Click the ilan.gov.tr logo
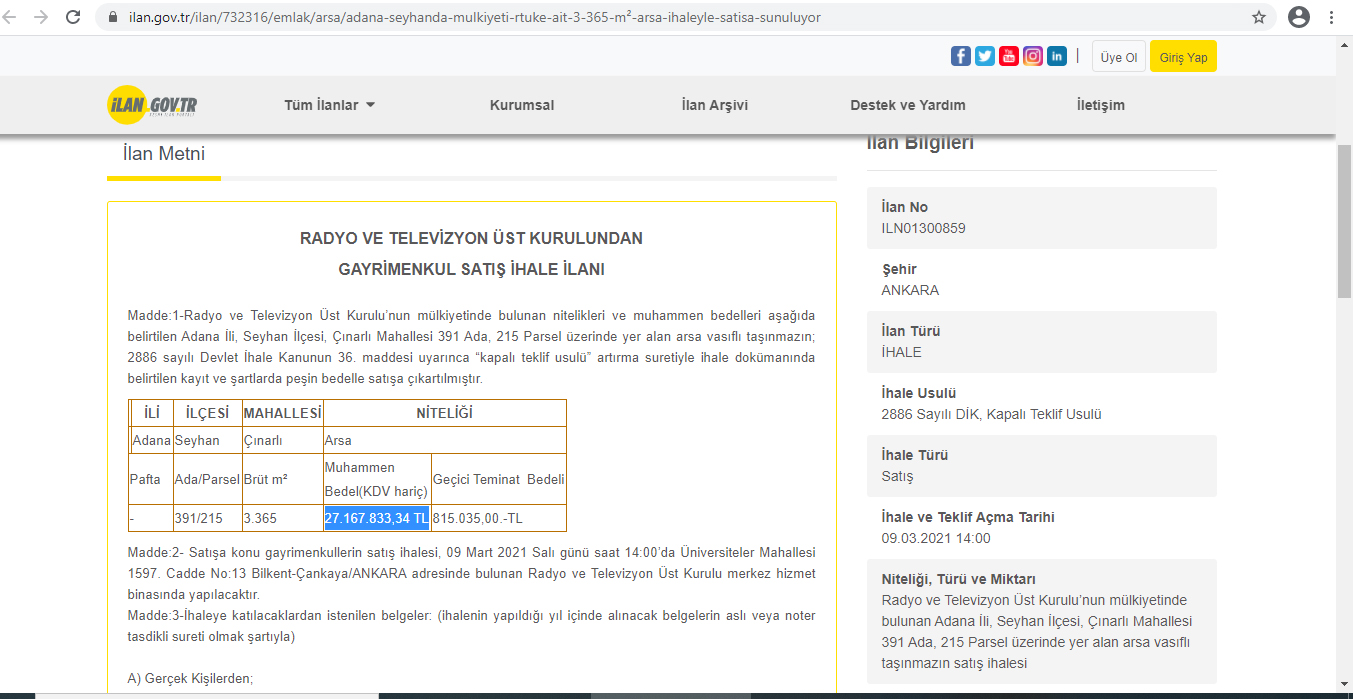1353x699 pixels. pos(153,105)
